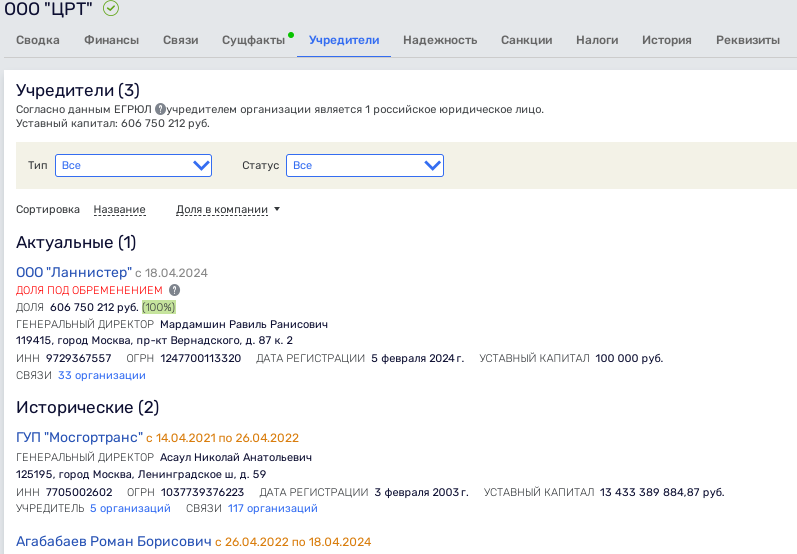Image resolution: width=797 pixels, height=554 pixels.
Task: Open the Налоги tab
Action: click(x=597, y=40)
